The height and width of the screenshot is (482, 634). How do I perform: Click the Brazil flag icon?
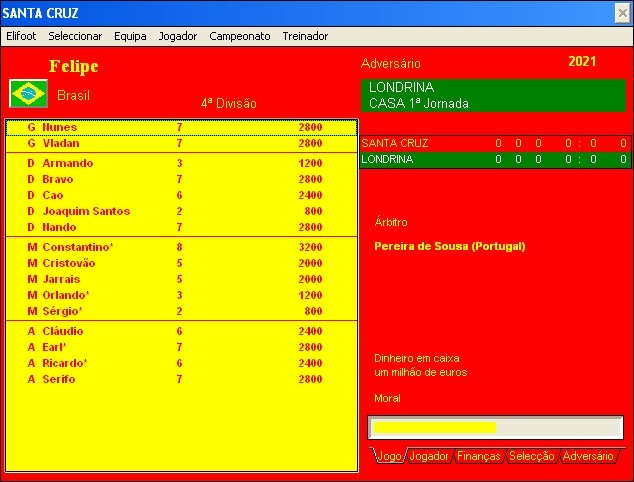coord(28,94)
